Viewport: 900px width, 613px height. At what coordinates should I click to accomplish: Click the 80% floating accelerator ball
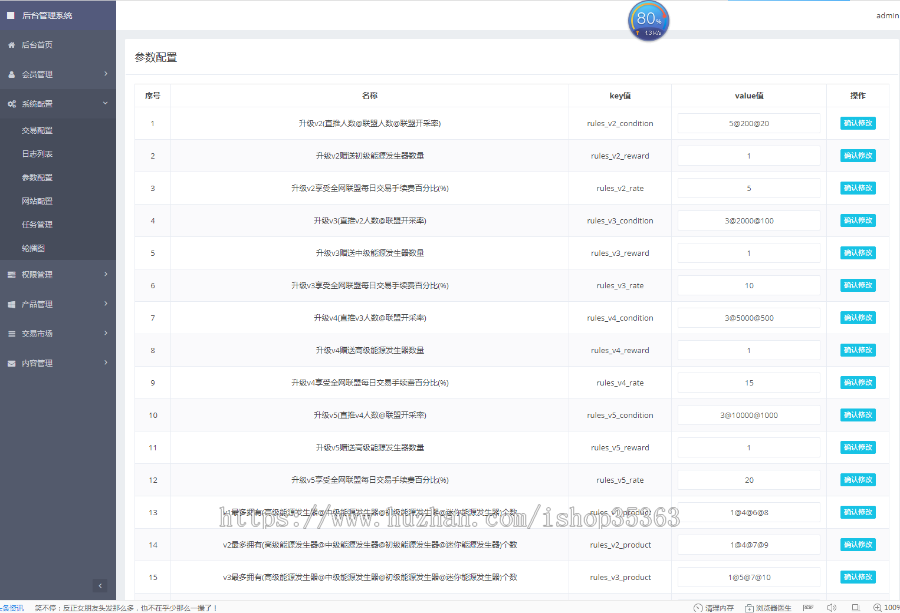click(x=649, y=21)
